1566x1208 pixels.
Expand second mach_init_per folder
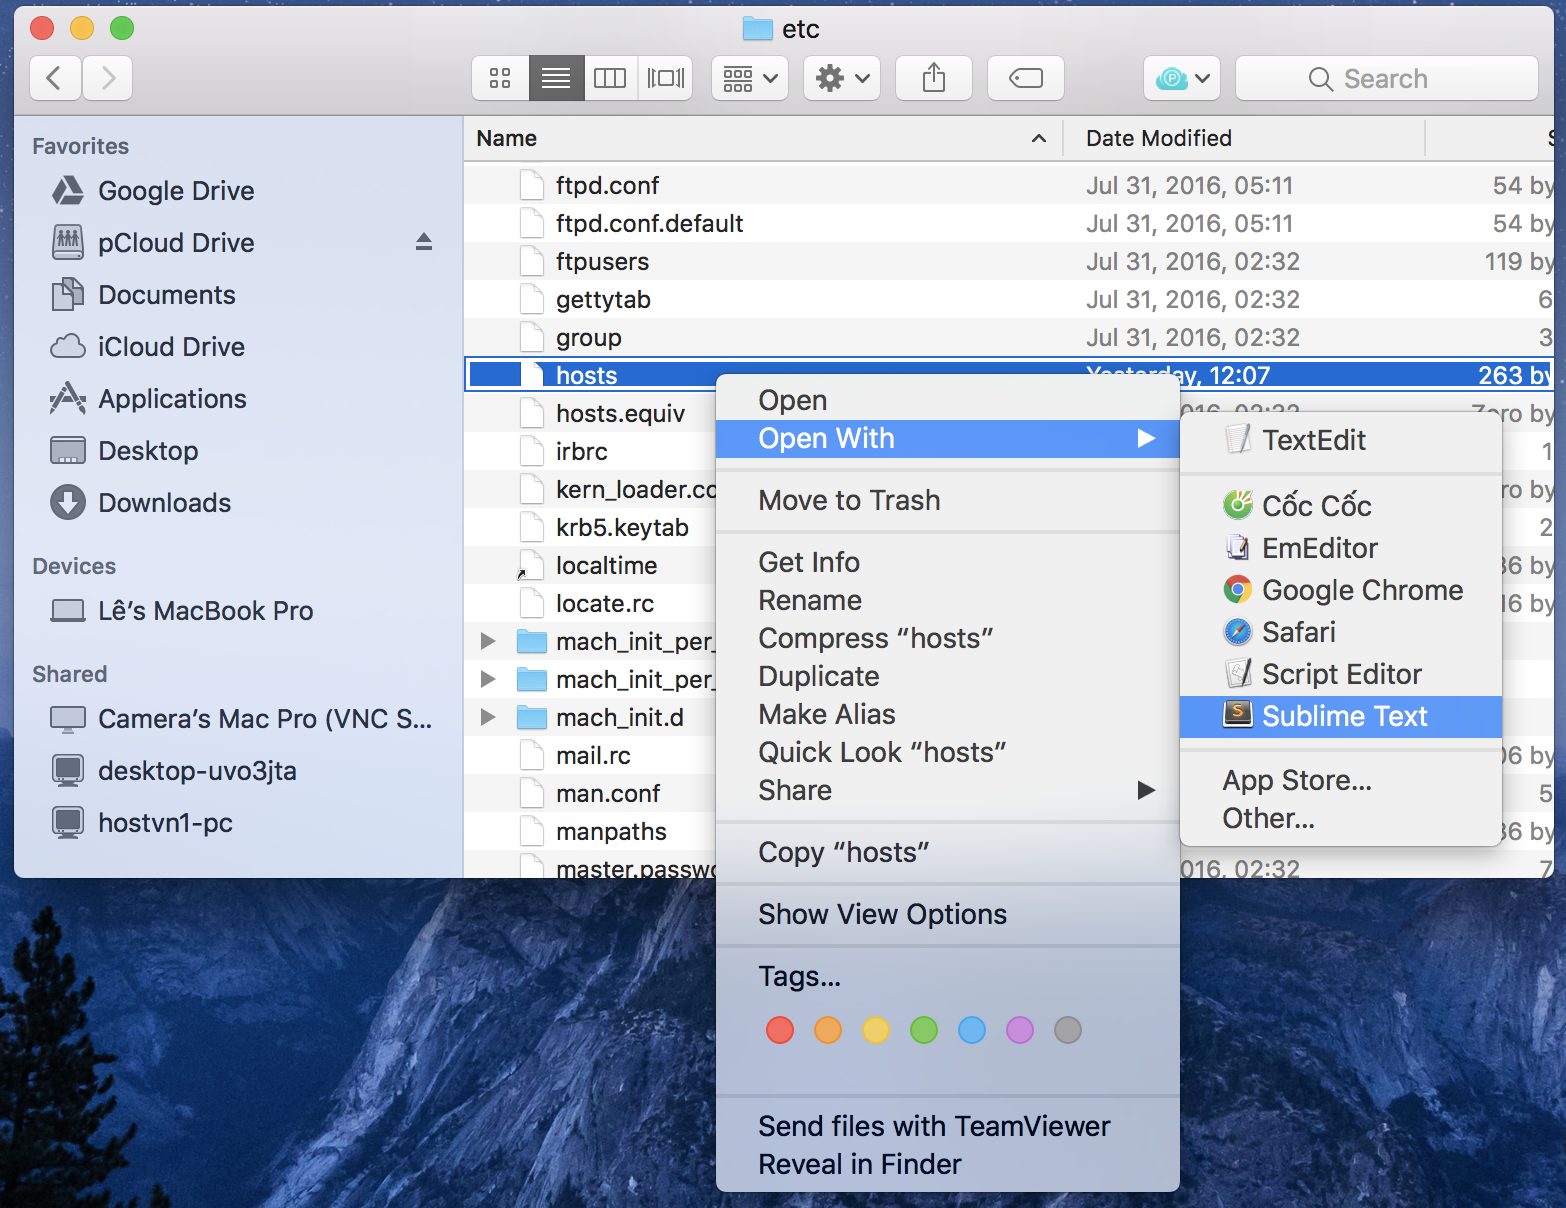tap(488, 679)
